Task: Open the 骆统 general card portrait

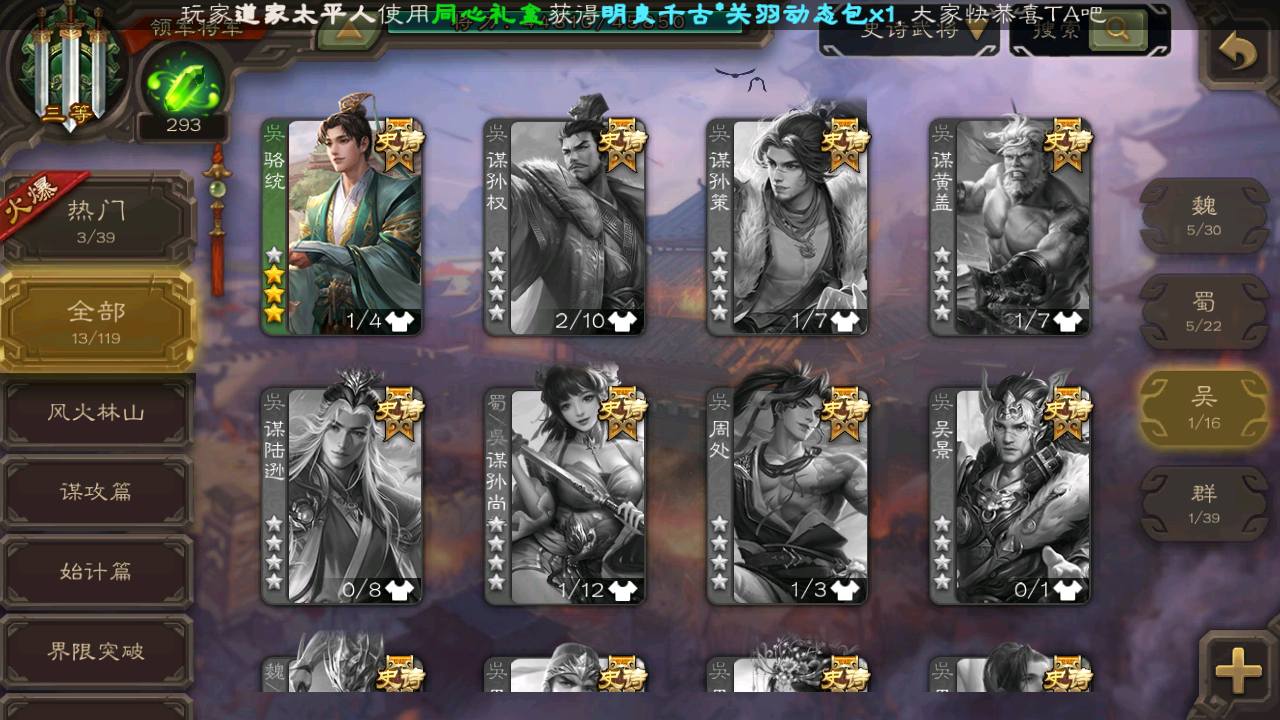Action: (342, 226)
